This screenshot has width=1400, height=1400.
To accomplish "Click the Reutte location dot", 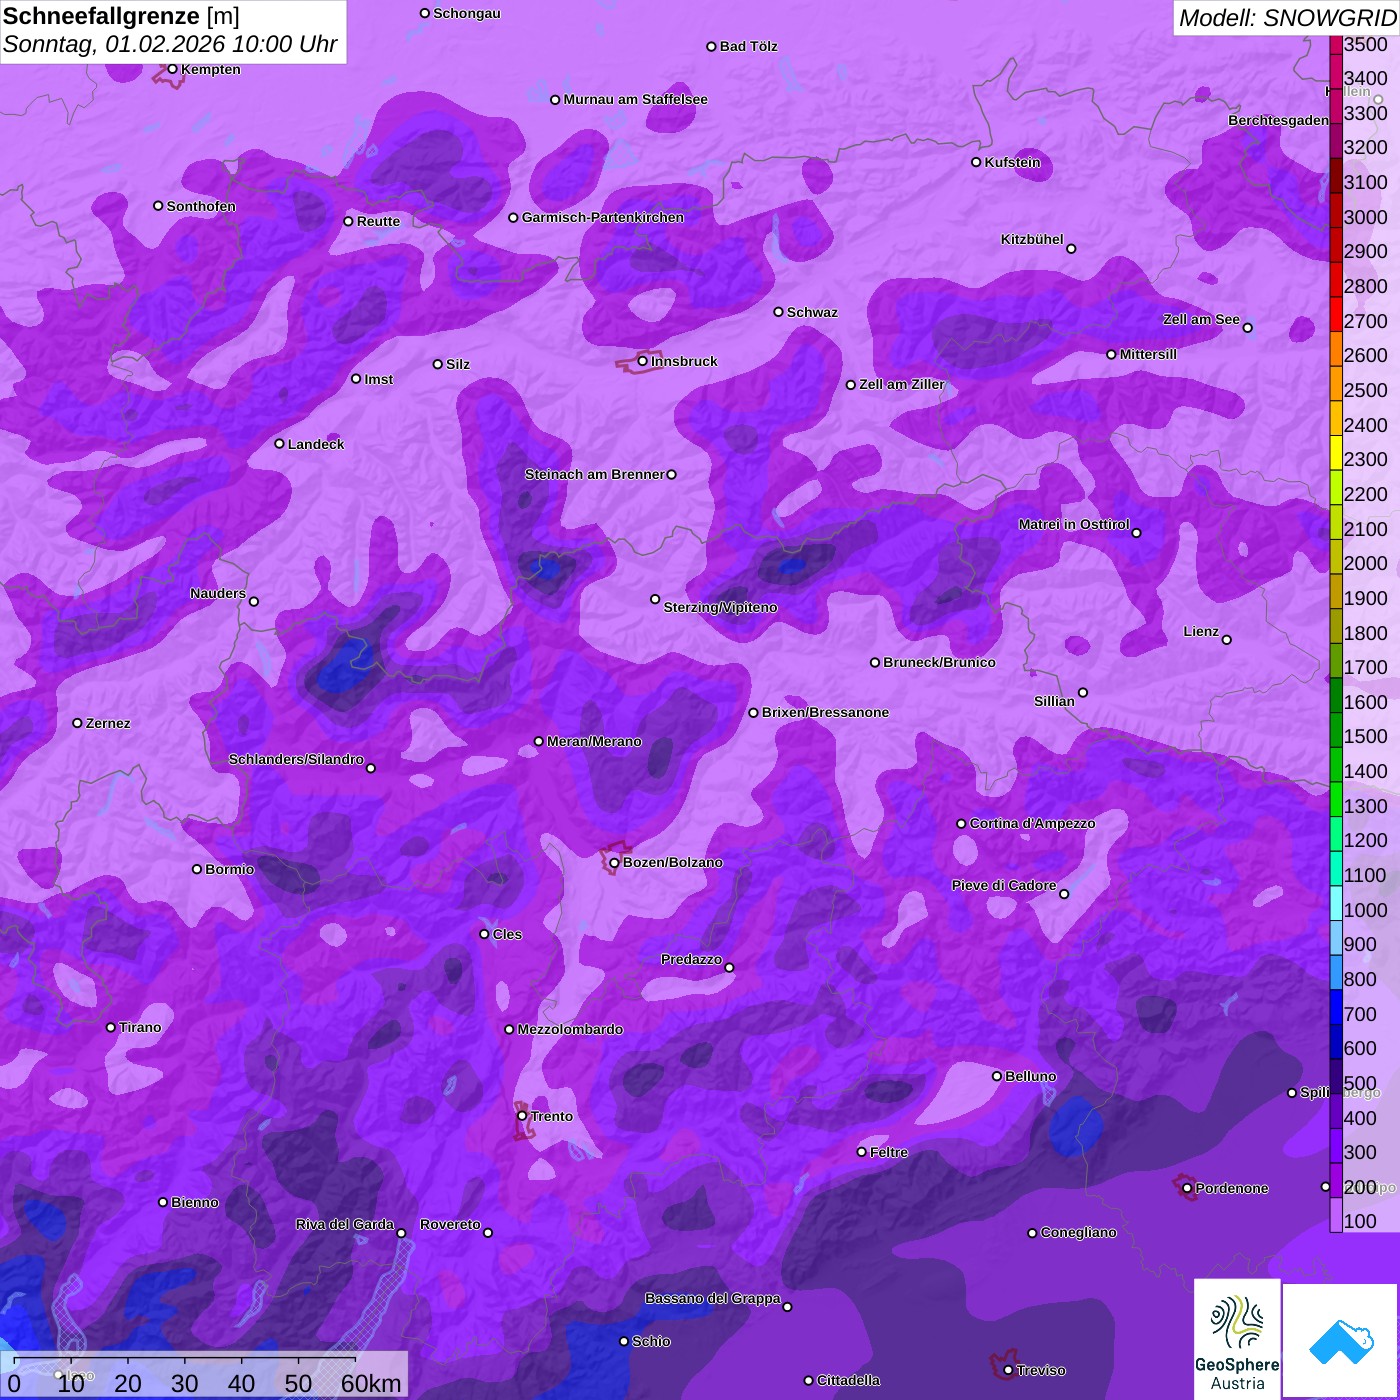I will pos(348,221).
